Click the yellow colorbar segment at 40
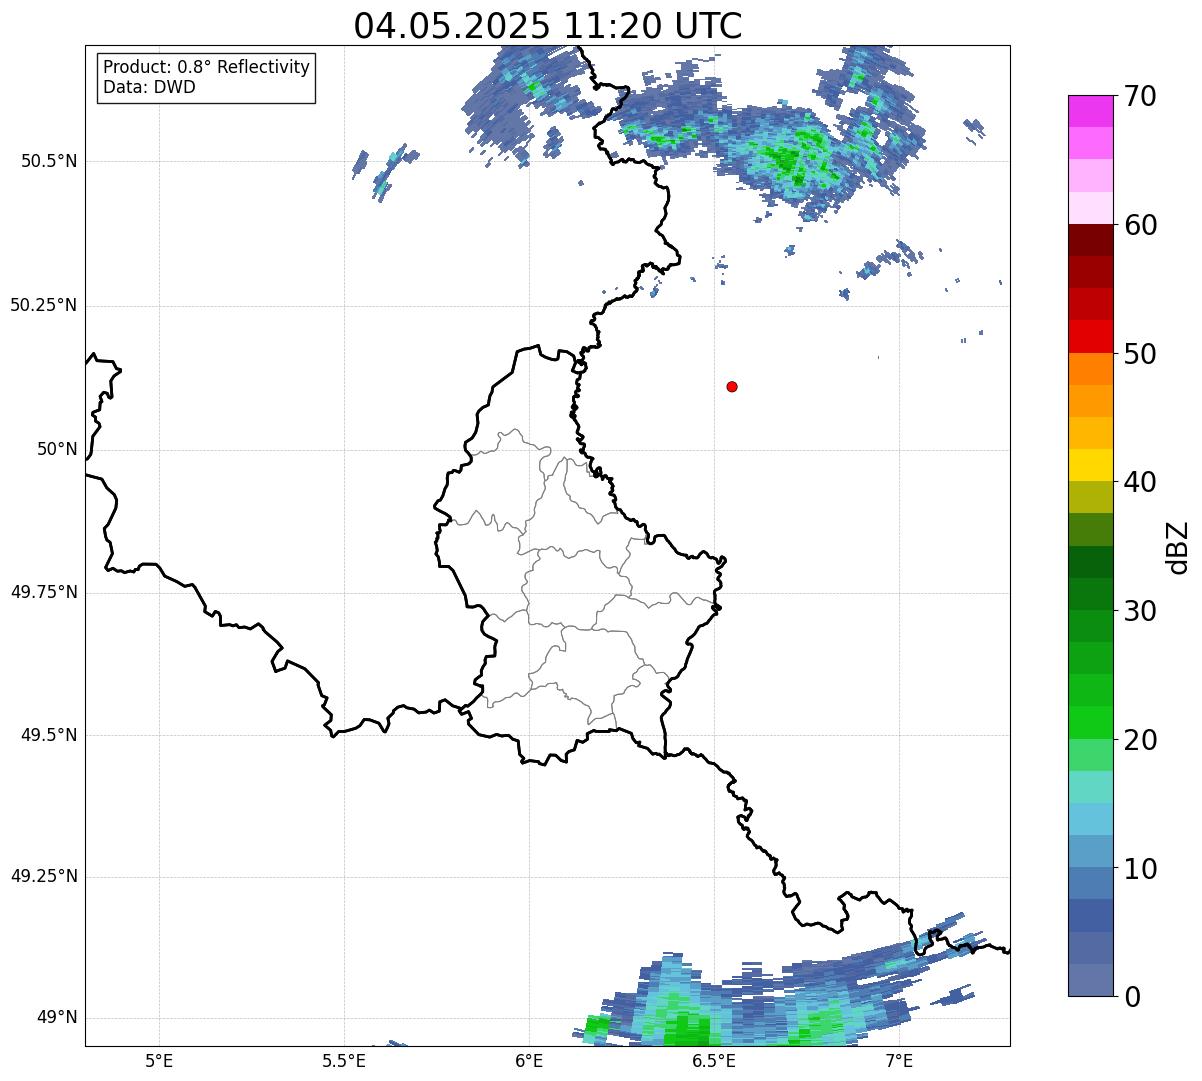 click(x=1090, y=466)
